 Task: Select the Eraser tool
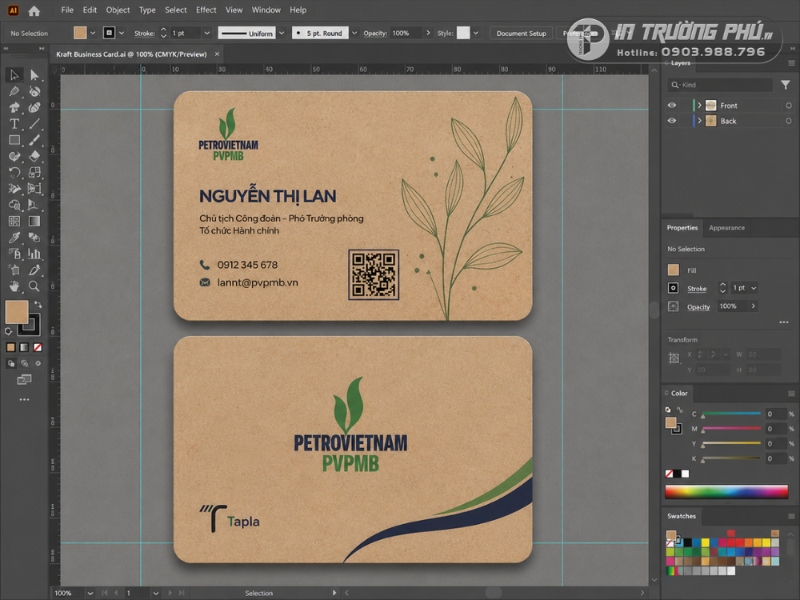[x=34, y=156]
